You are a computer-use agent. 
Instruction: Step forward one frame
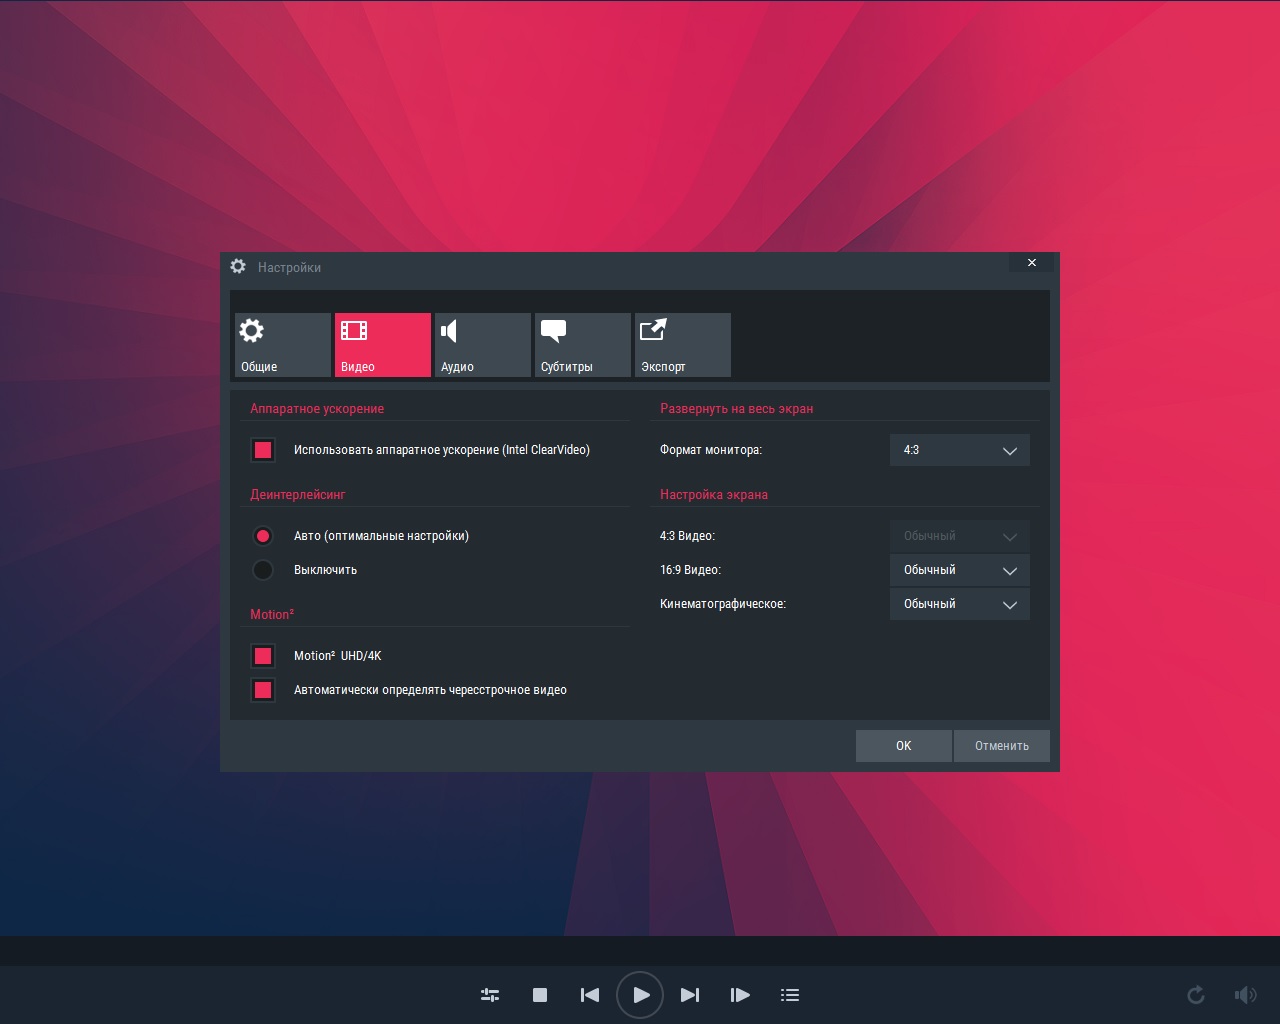tap(740, 995)
